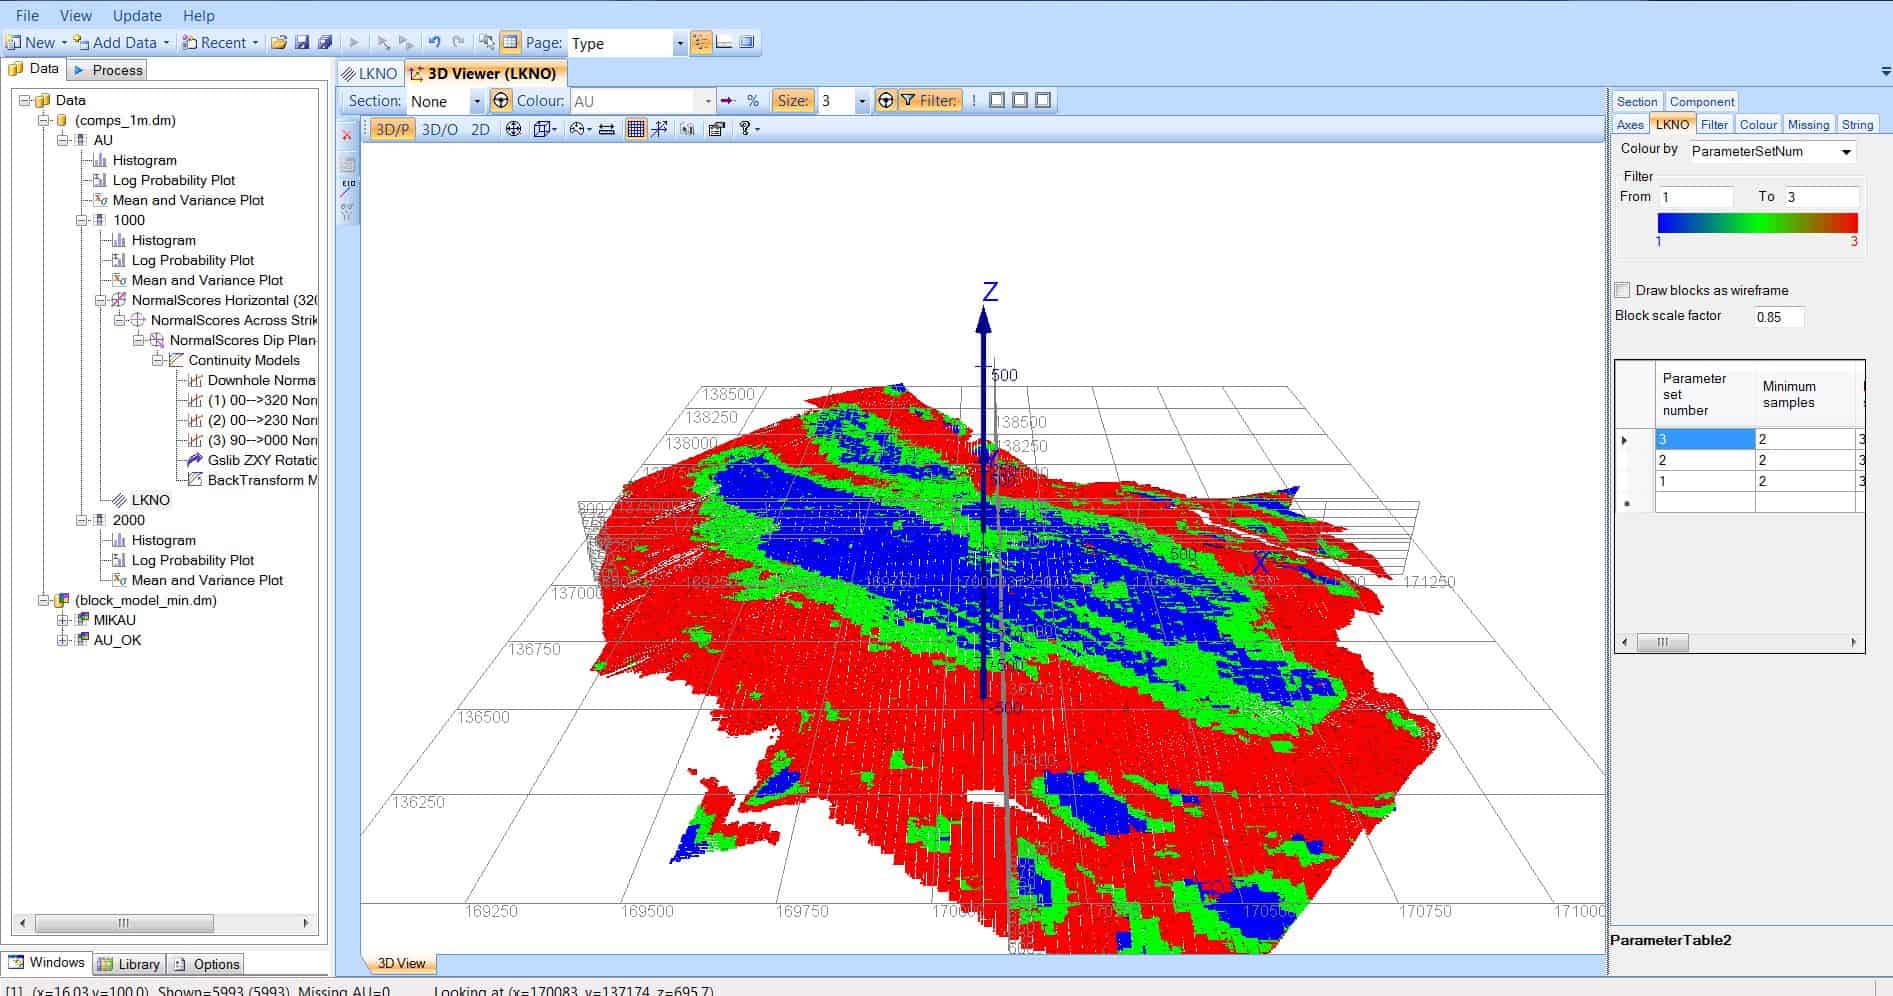The width and height of the screenshot is (1893, 996).
Task: Click the Block scale factor input field
Action: (x=1779, y=317)
